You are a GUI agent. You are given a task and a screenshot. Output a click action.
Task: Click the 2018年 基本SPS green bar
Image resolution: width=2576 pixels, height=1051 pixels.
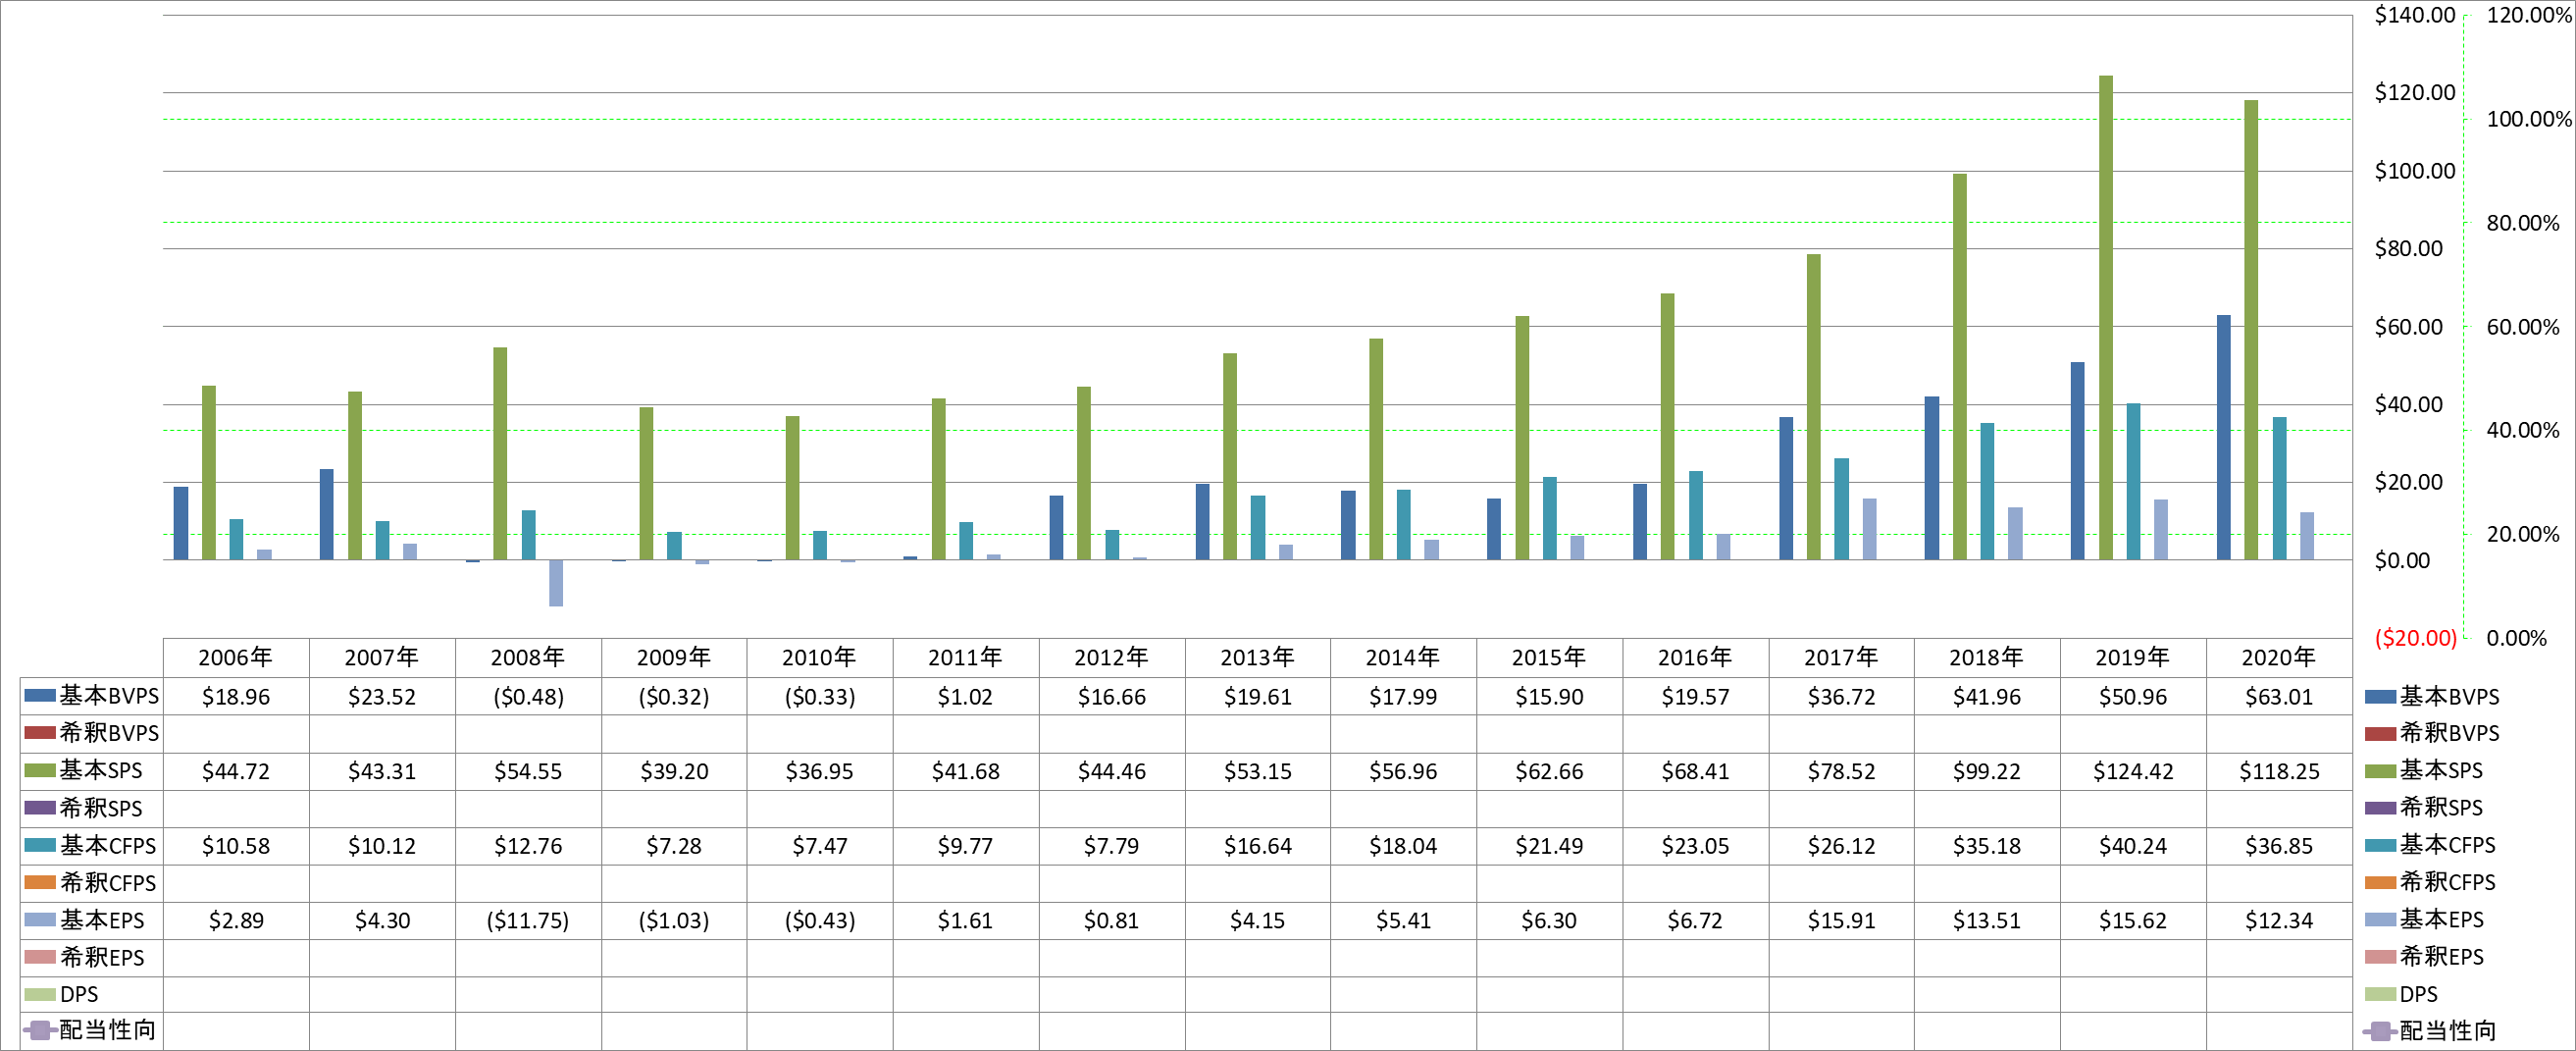click(x=1959, y=366)
